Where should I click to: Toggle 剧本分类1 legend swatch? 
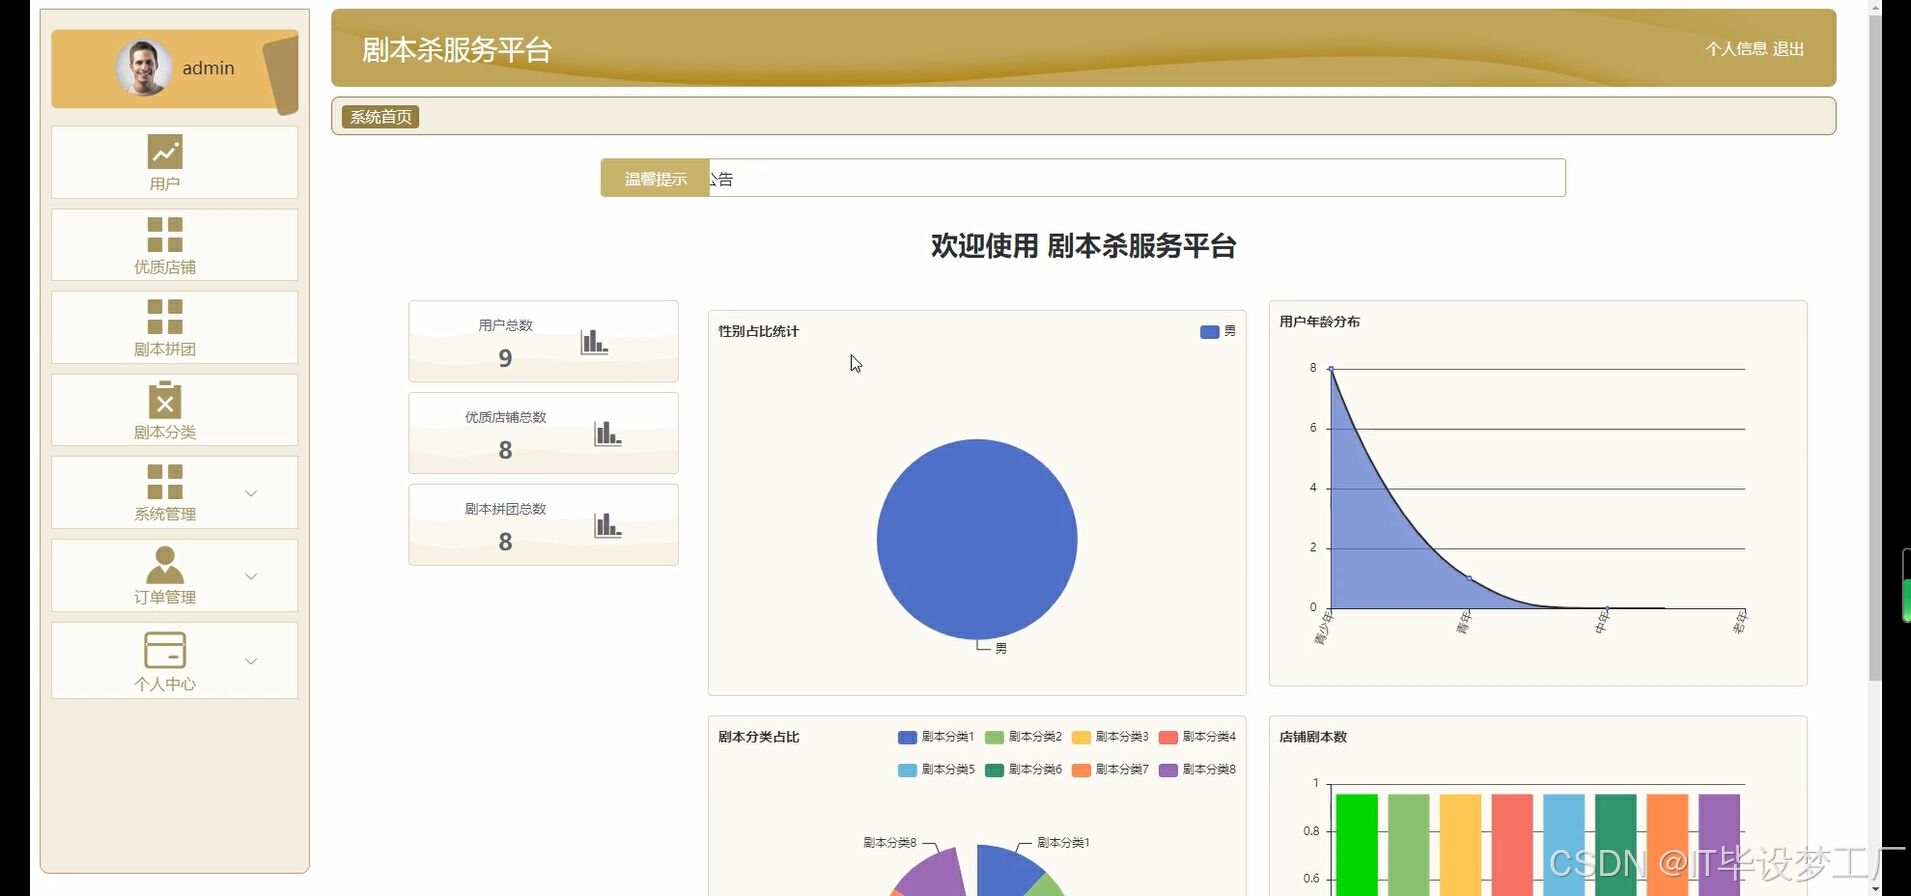(x=907, y=737)
